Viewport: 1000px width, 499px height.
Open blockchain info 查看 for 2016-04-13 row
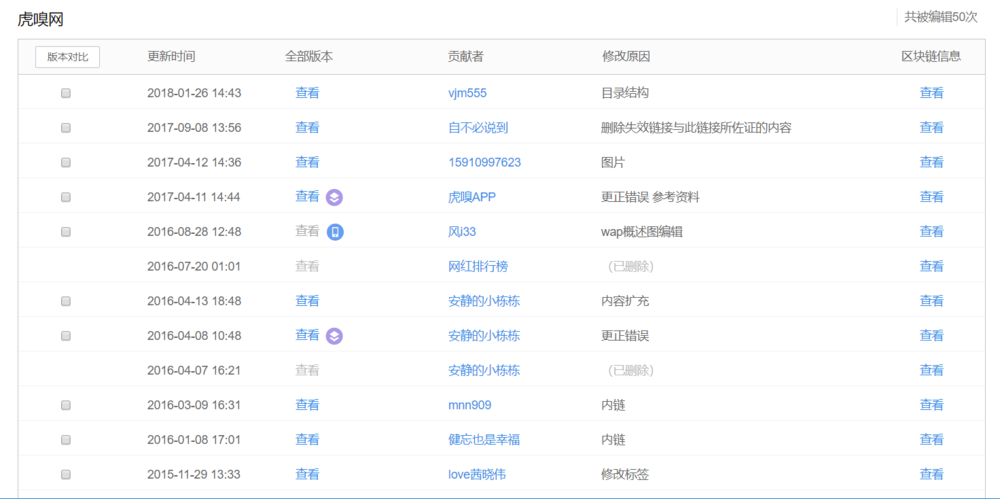tap(931, 301)
